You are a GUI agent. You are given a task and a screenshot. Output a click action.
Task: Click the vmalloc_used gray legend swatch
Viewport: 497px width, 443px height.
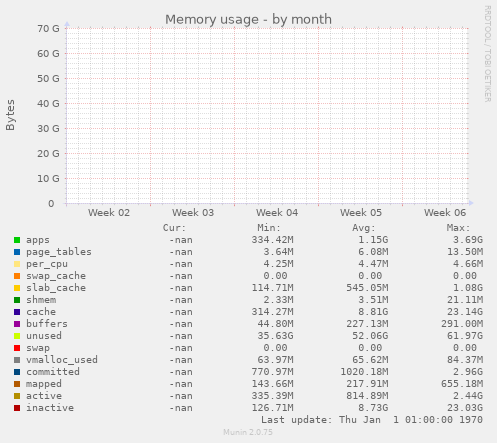coord(17,360)
